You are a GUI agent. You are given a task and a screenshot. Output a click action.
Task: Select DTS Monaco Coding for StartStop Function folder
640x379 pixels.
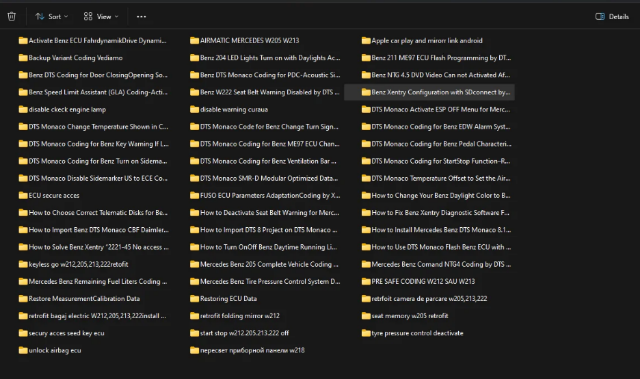point(441,161)
